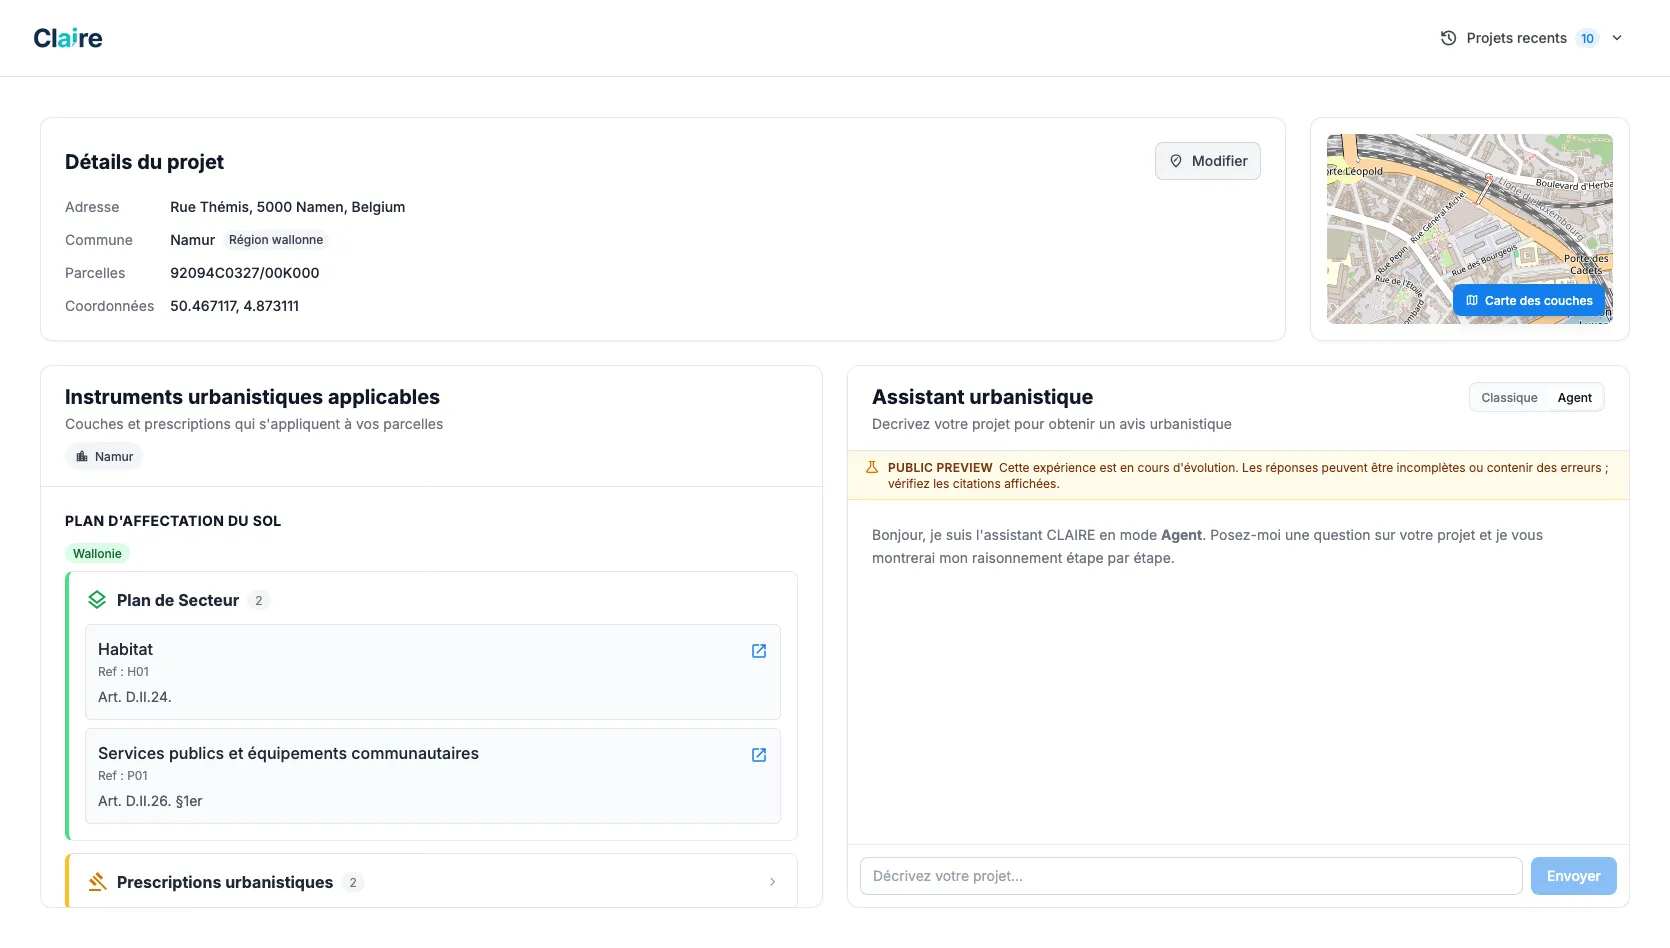Switch assistant to Classique mode
The height and width of the screenshot is (948, 1670).
(x=1509, y=397)
